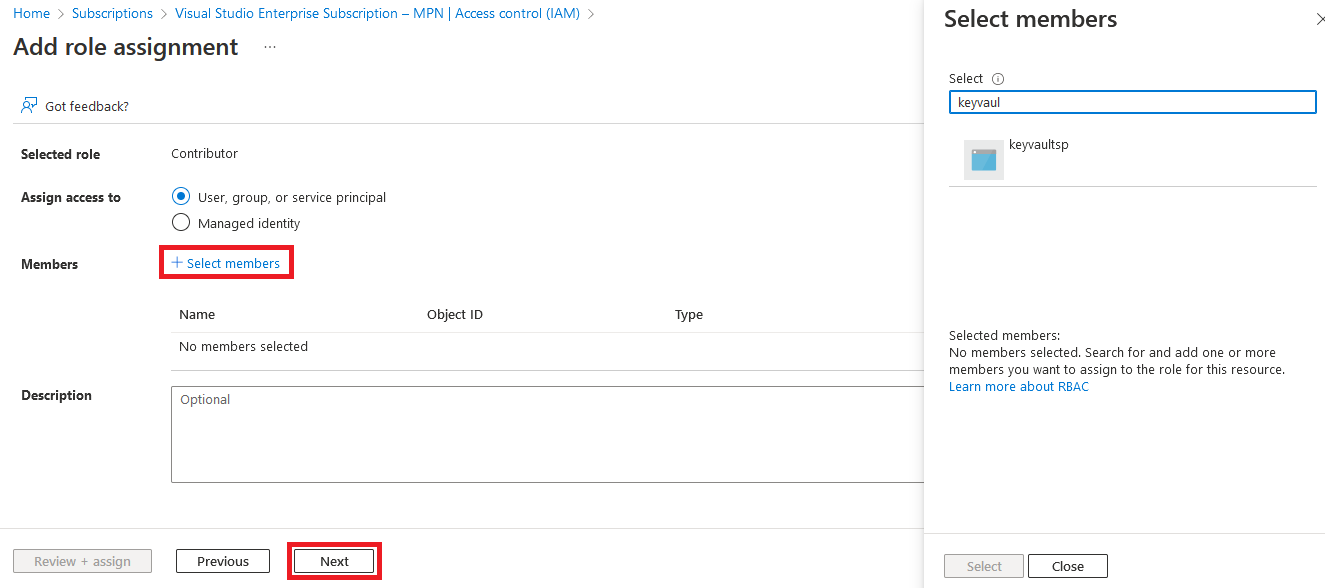Click the No members selected row
The height and width of the screenshot is (588, 1325).
coord(548,347)
